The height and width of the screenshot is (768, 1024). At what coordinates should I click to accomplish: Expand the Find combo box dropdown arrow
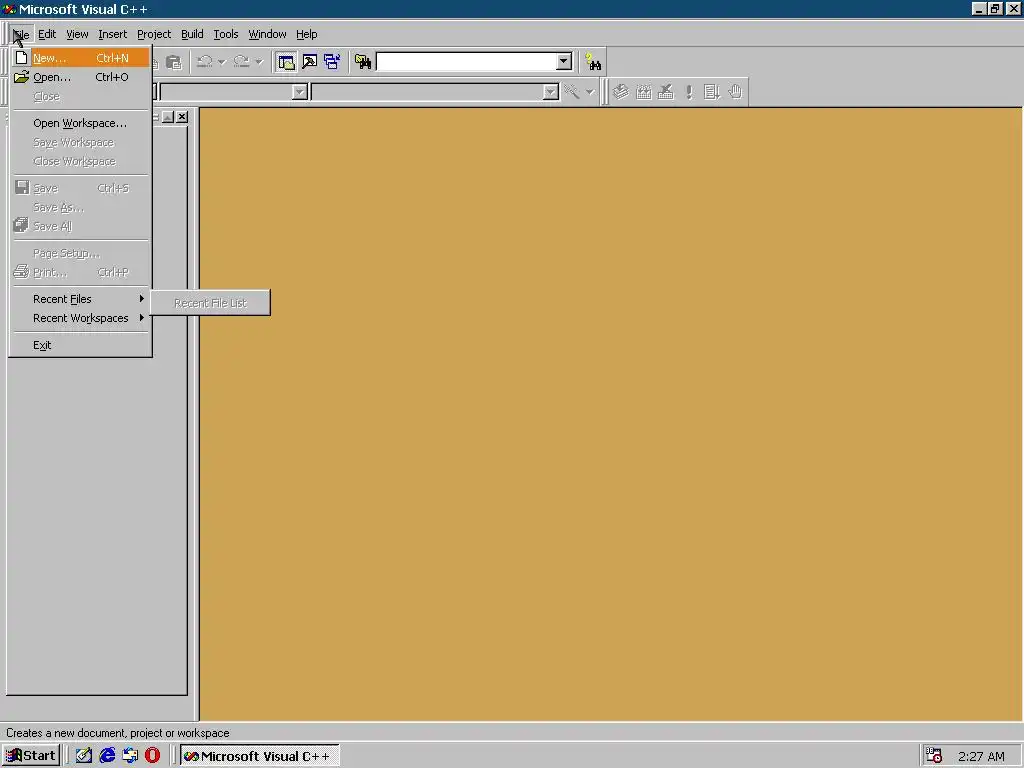coord(564,62)
